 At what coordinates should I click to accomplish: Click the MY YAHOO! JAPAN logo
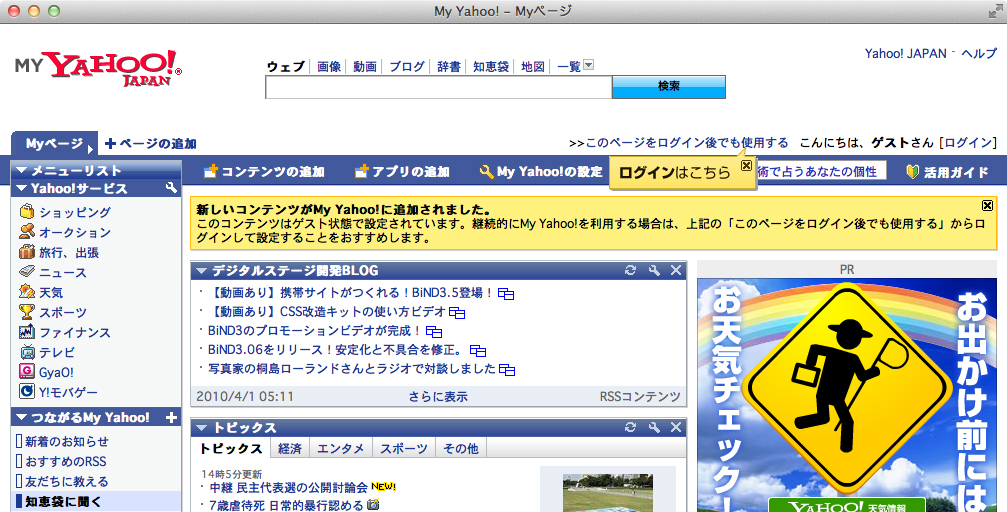tap(98, 68)
